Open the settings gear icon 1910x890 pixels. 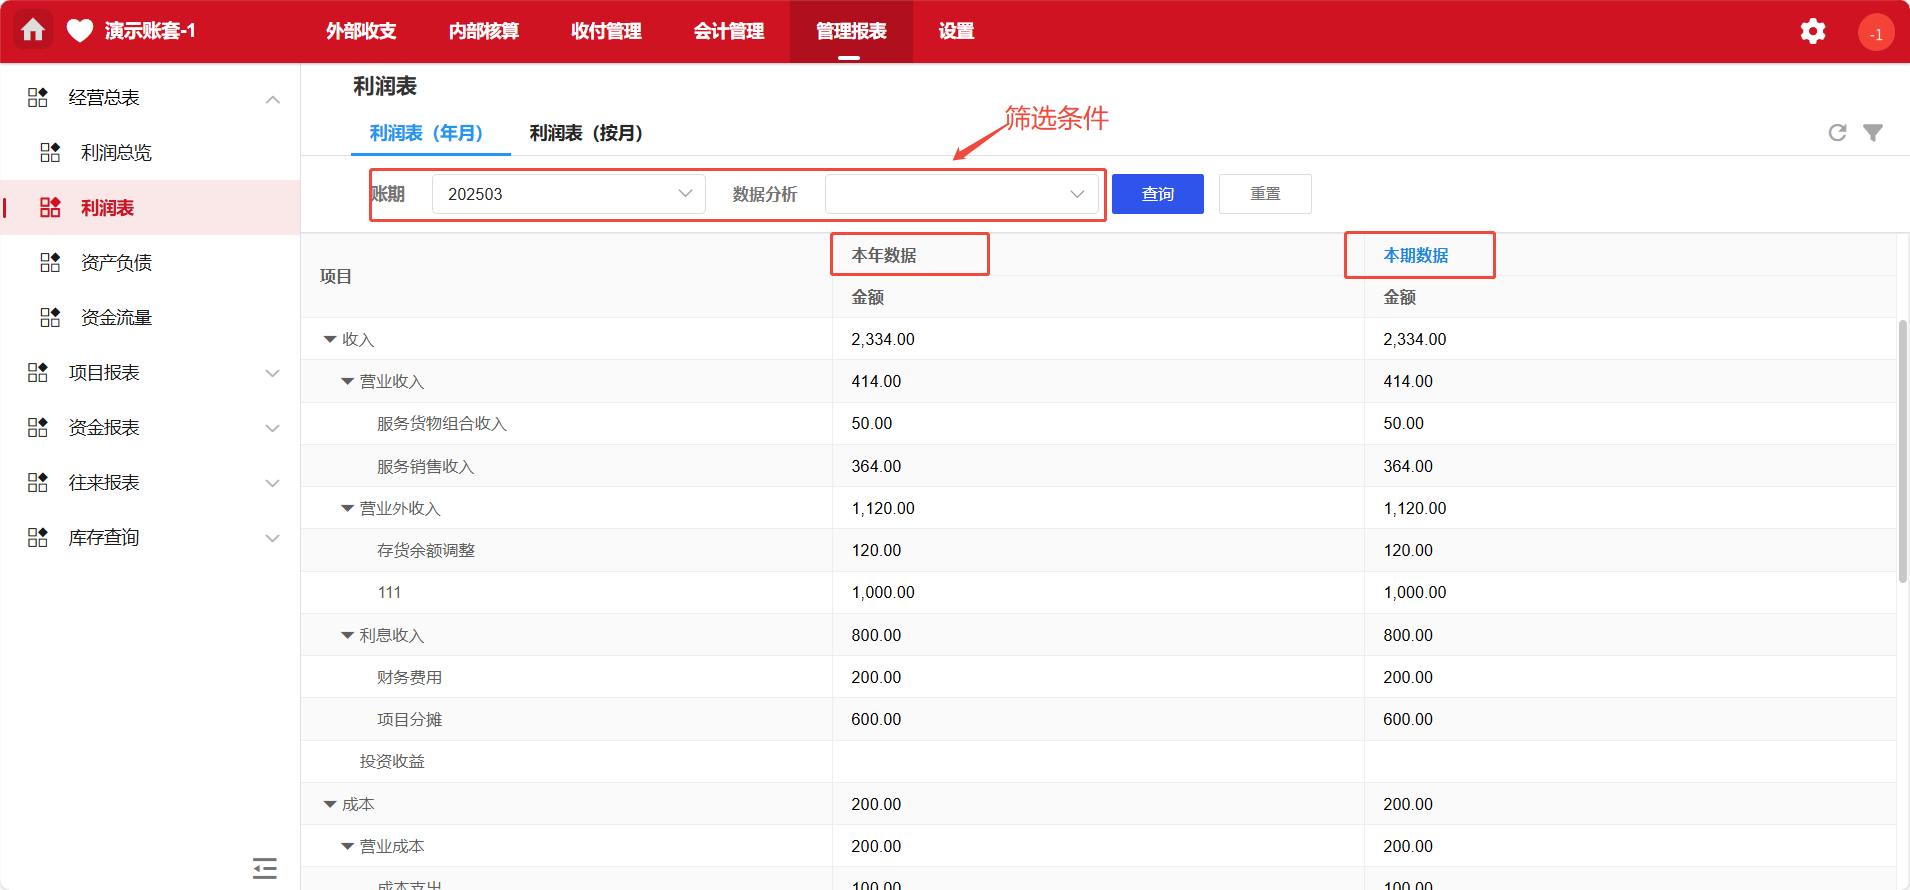coord(1812,32)
